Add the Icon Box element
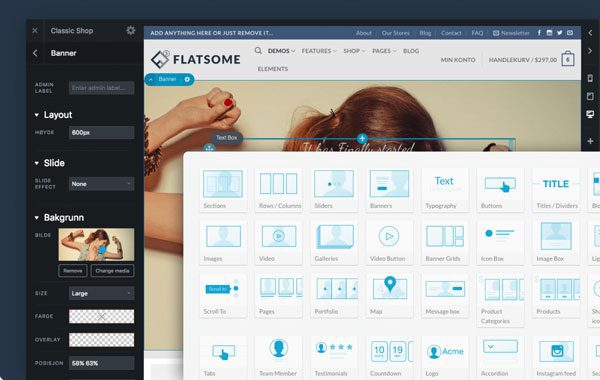Screen dimensions: 600x380 [501, 242]
